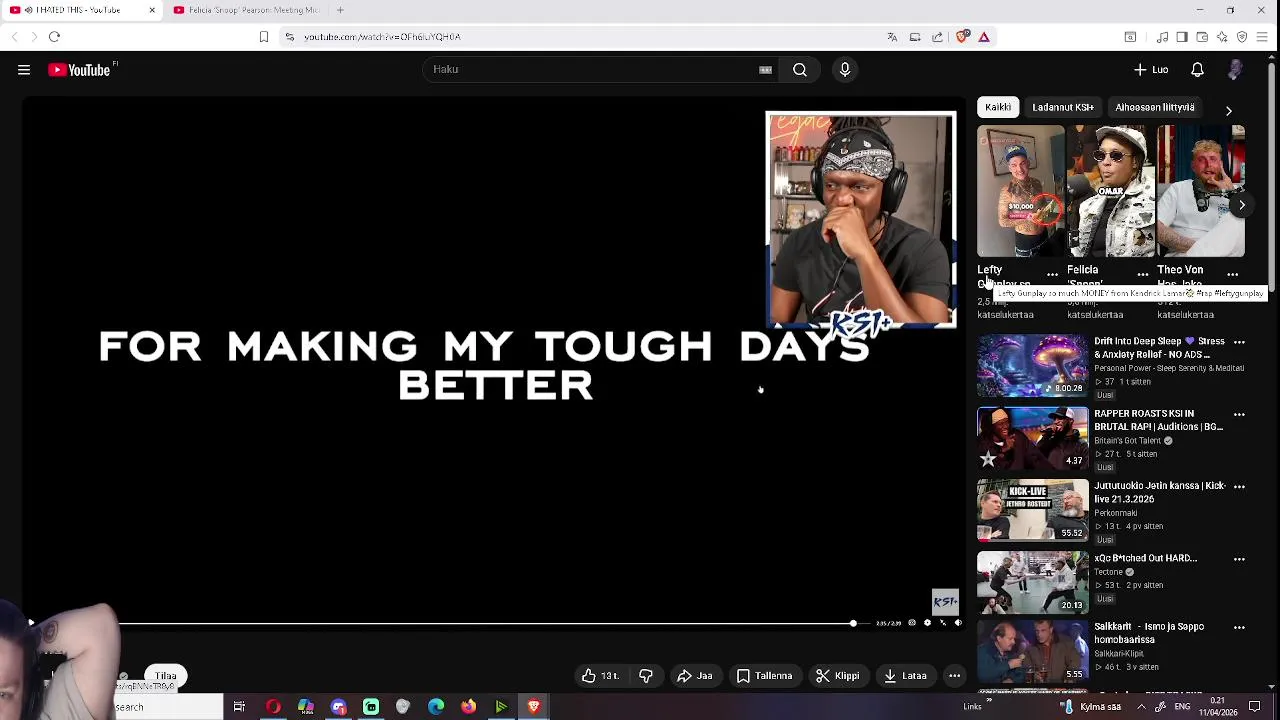
Task: Click the search magnifier button
Action: (800, 70)
